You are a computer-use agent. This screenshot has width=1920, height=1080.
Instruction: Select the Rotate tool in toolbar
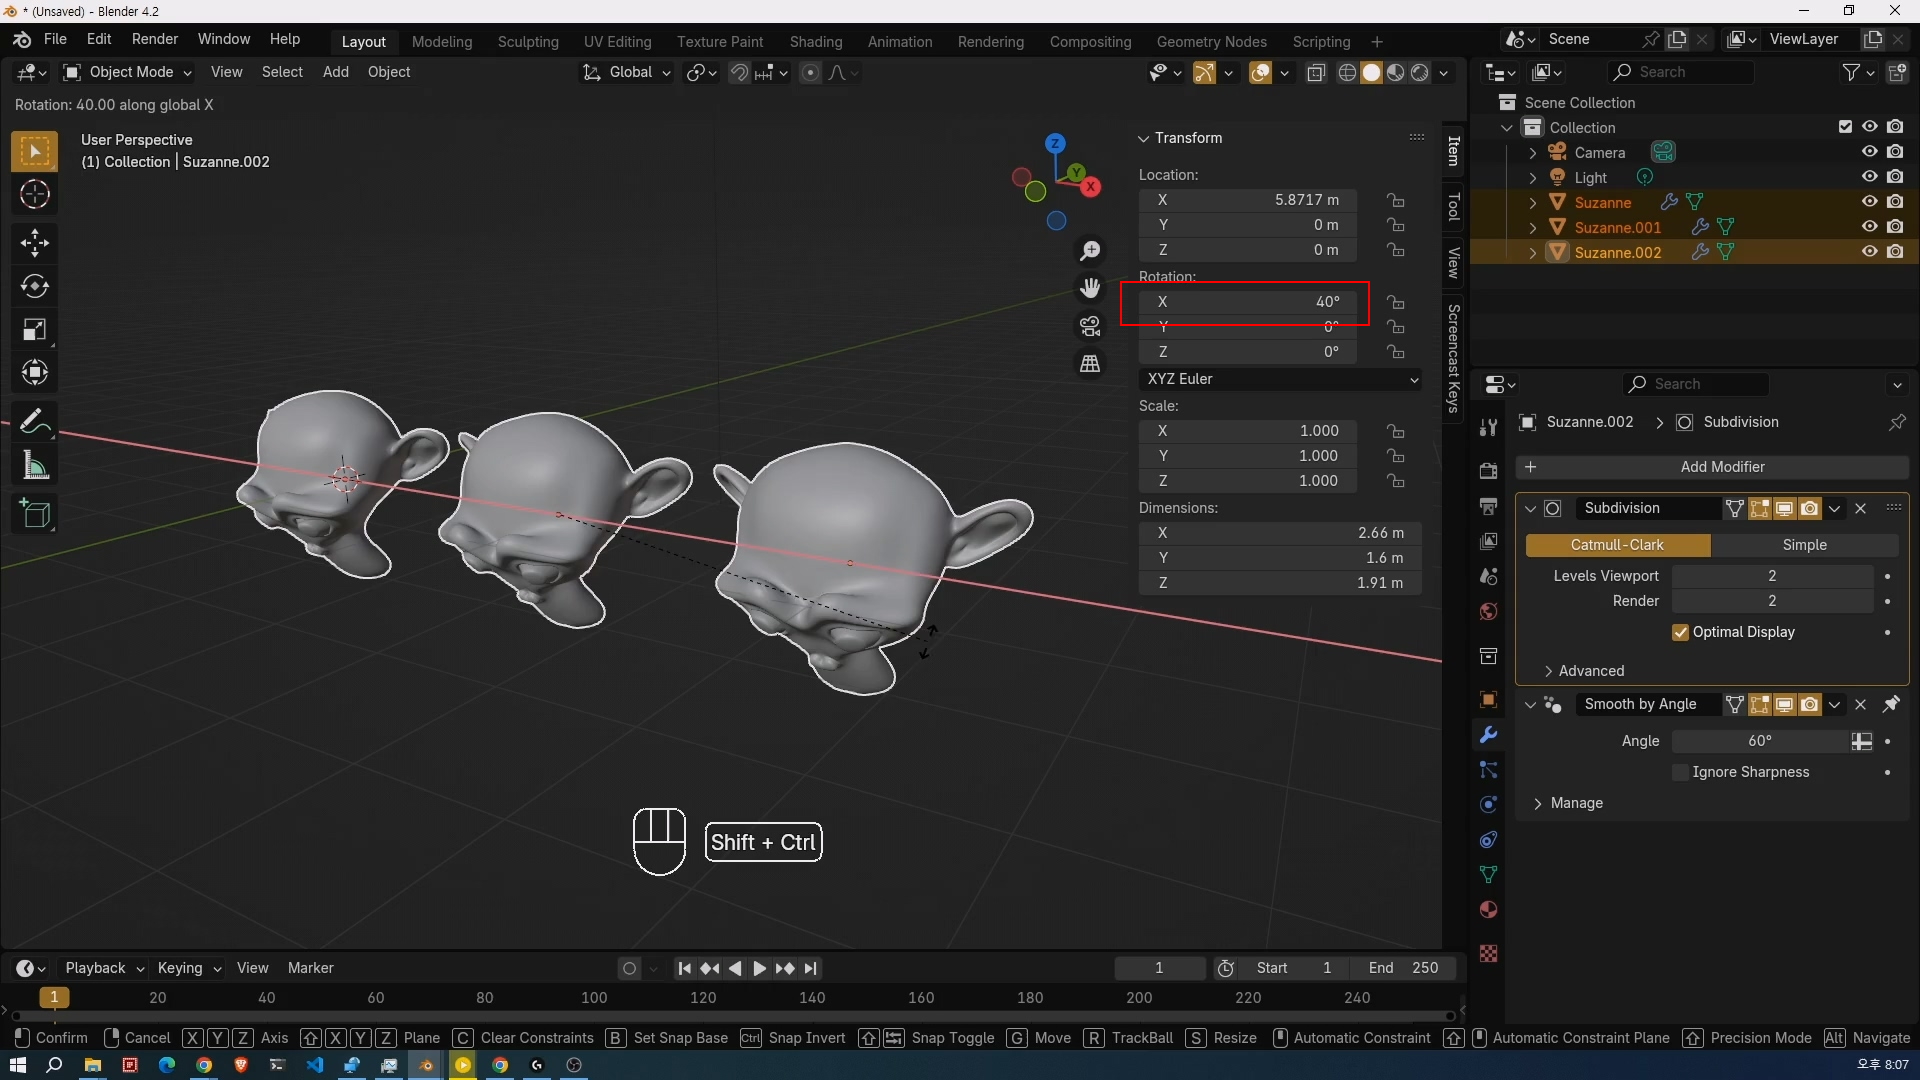pyautogui.click(x=35, y=287)
